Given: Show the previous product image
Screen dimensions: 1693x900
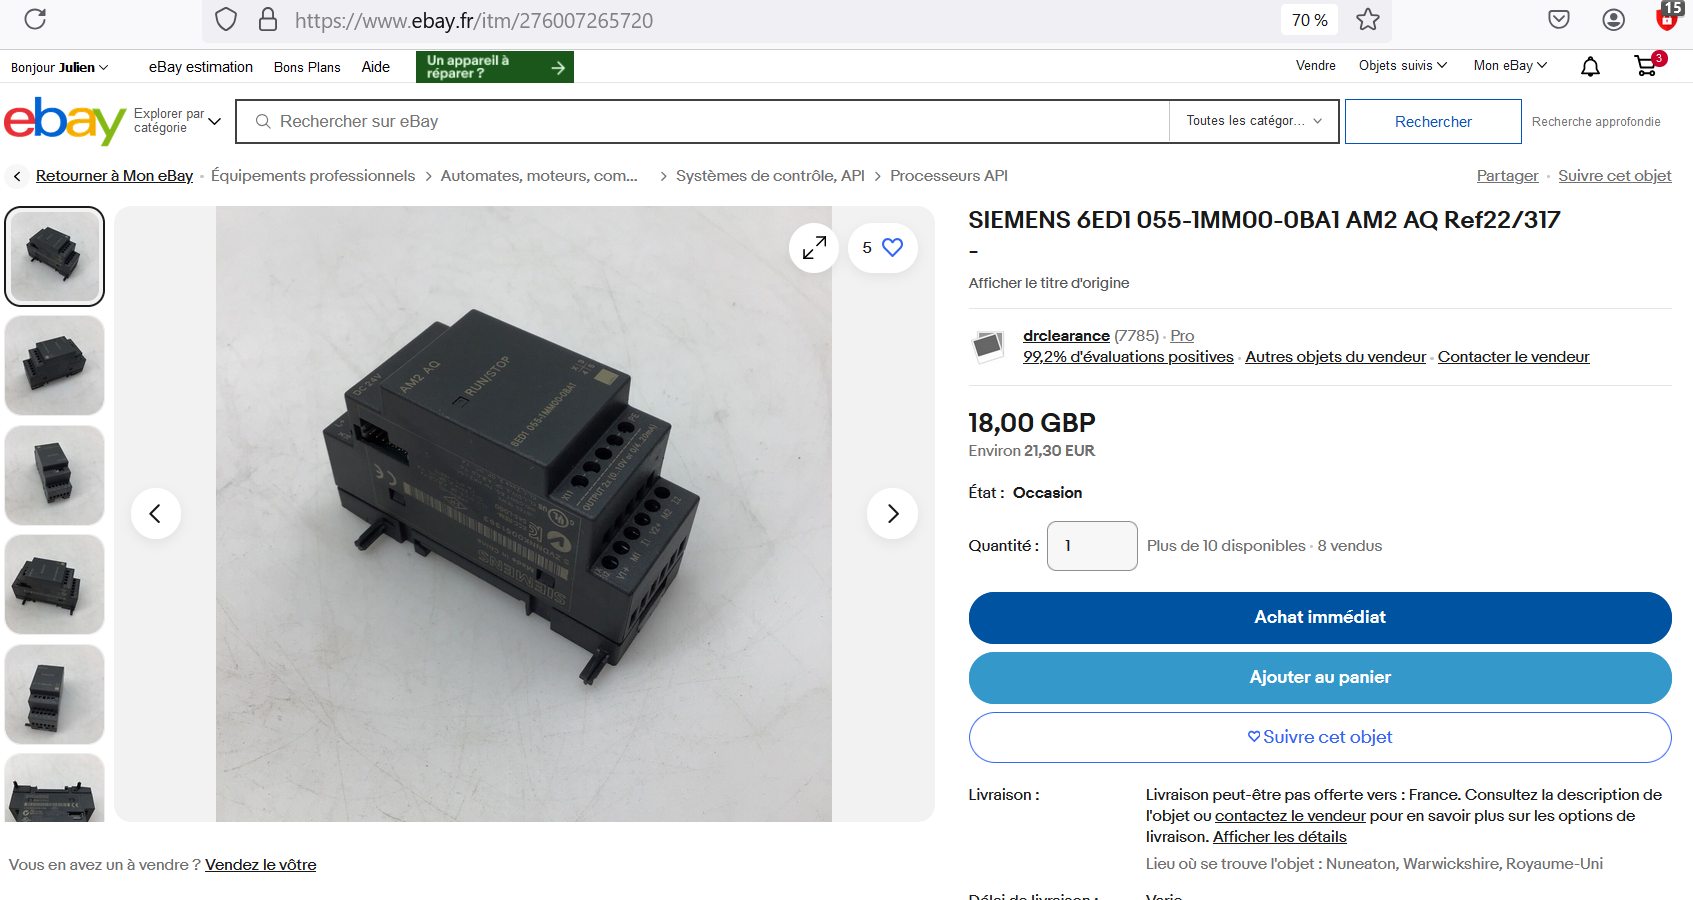Looking at the screenshot, I should click(x=156, y=513).
